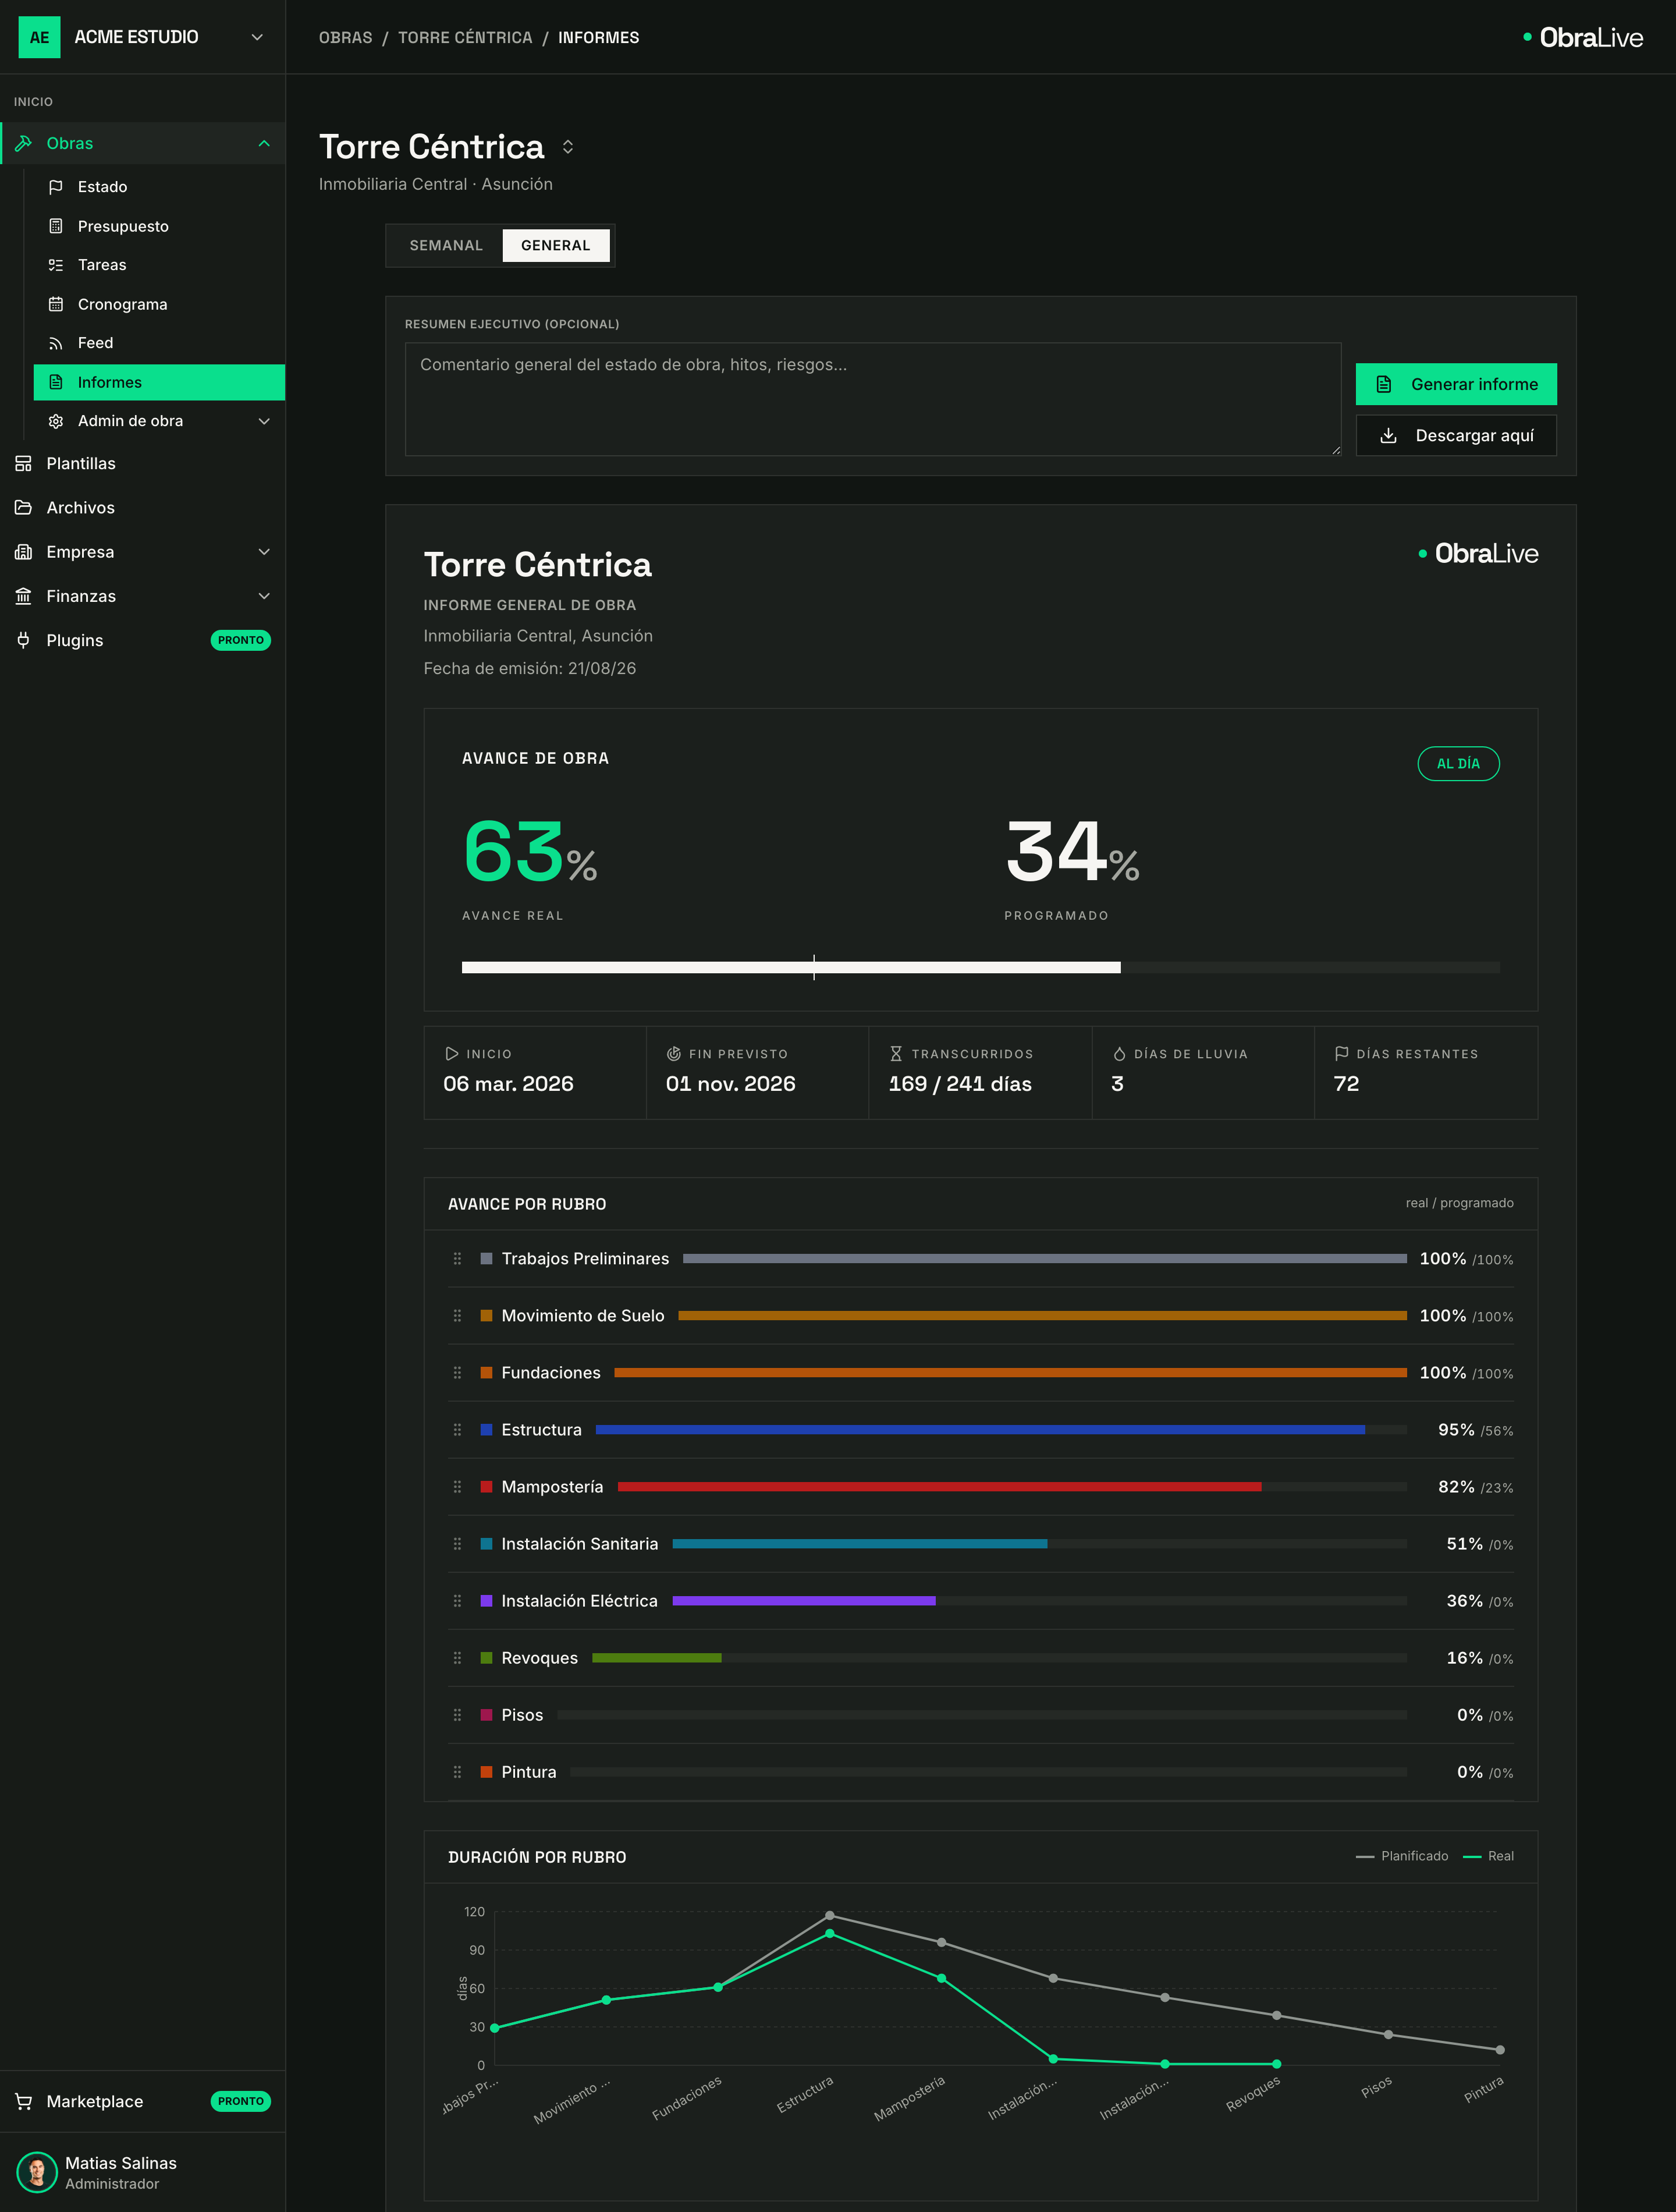Toggle the Real legend item in chart
1676x2212 pixels.
click(1488, 1856)
